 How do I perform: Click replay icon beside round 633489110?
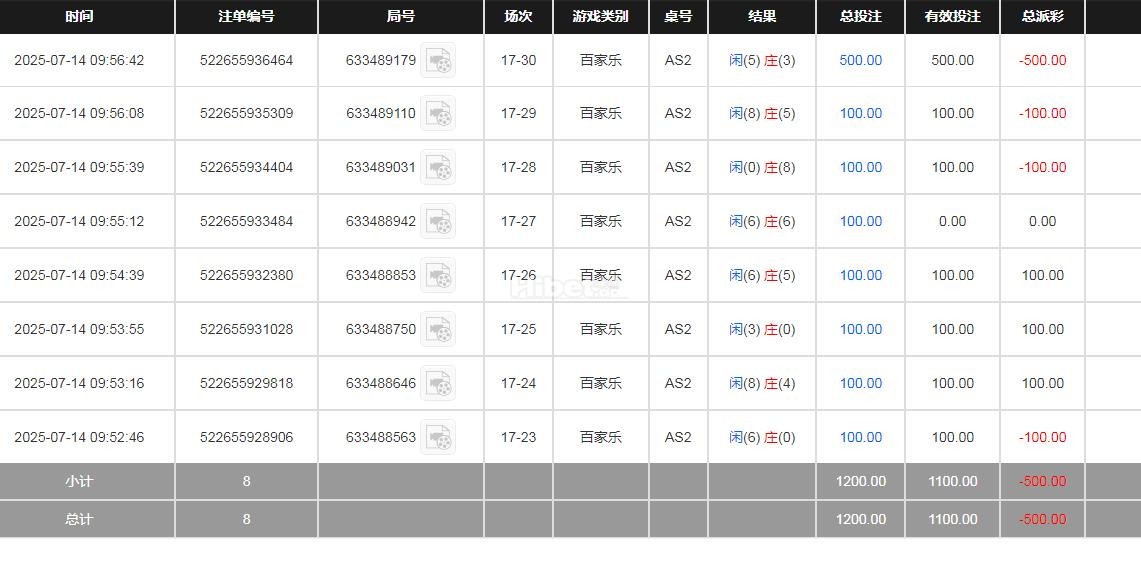pyautogui.click(x=438, y=114)
